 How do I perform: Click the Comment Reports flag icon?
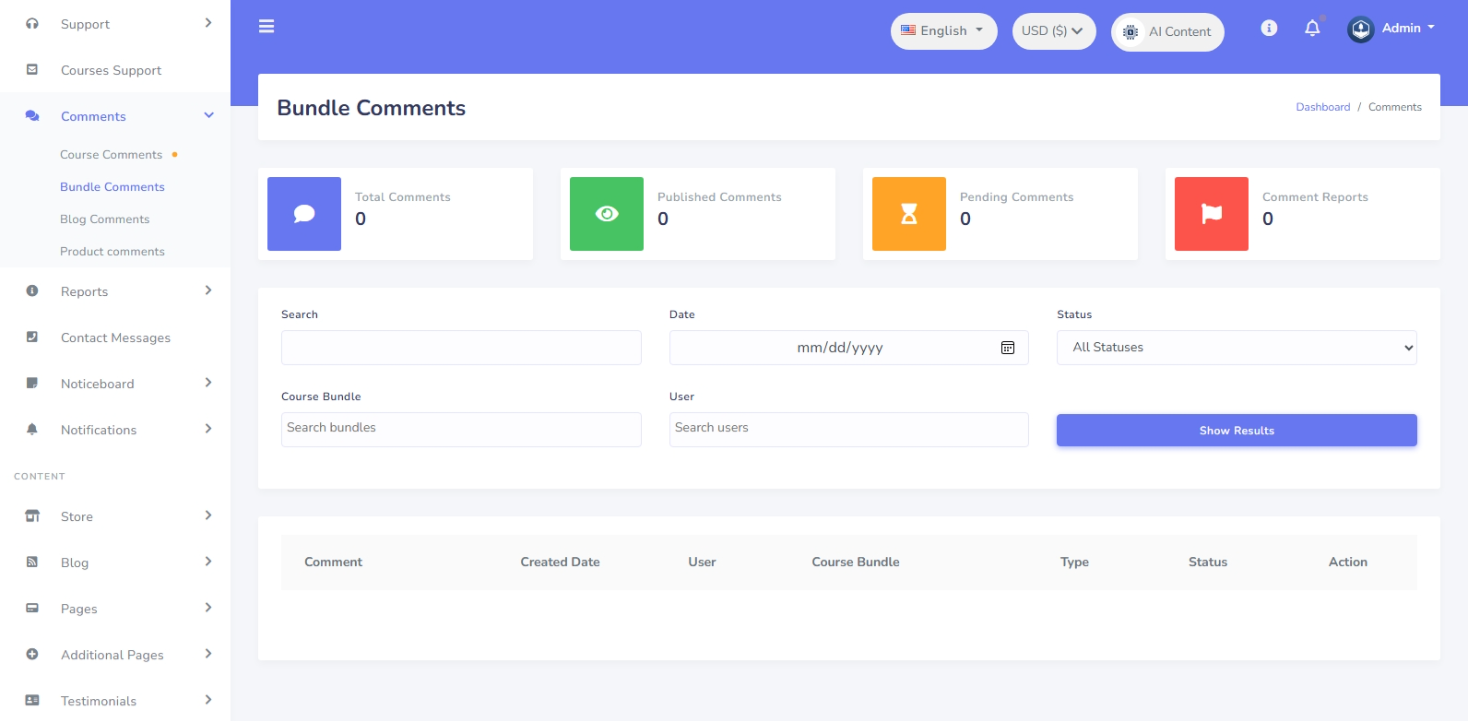[x=1211, y=214]
